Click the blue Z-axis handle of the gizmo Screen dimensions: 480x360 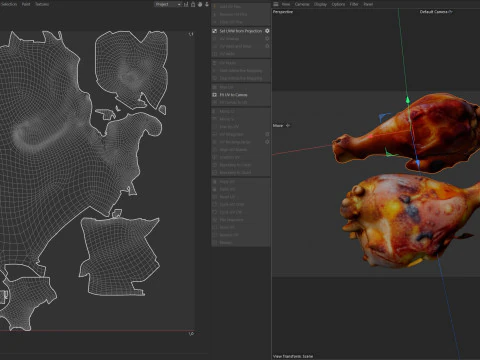coord(417,163)
